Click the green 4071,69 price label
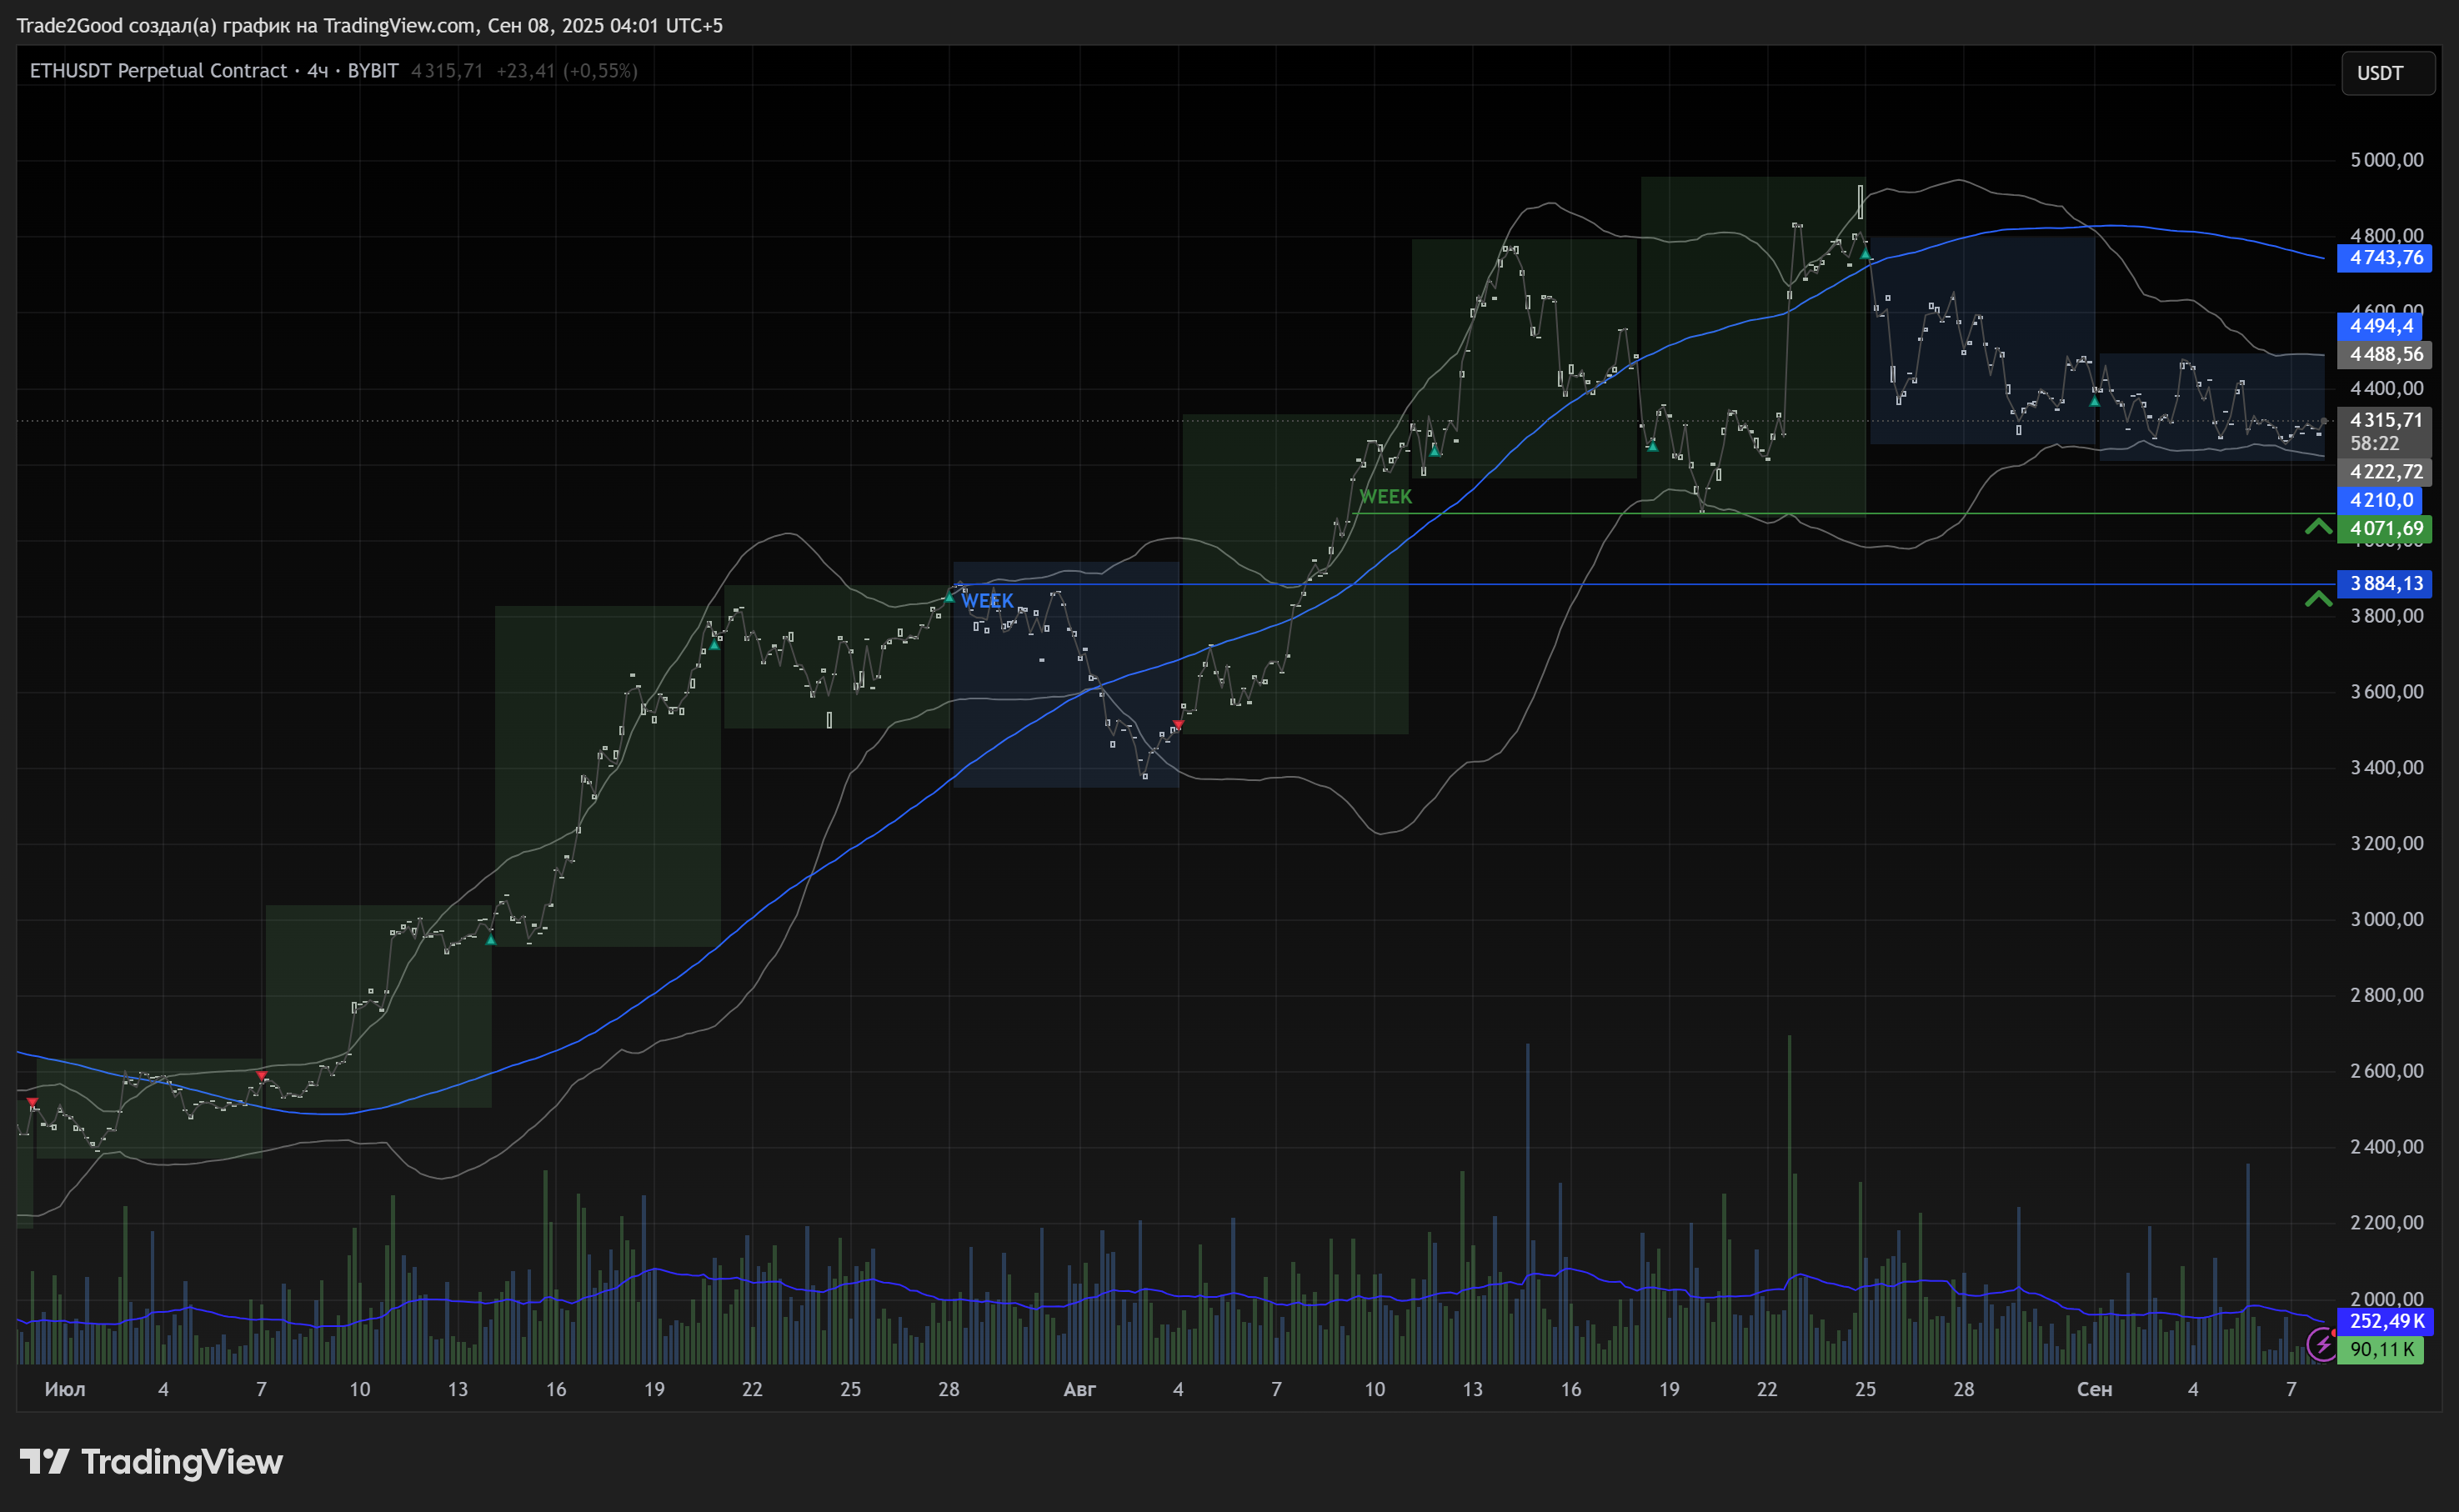This screenshot has width=2459, height=1512. click(2385, 529)
